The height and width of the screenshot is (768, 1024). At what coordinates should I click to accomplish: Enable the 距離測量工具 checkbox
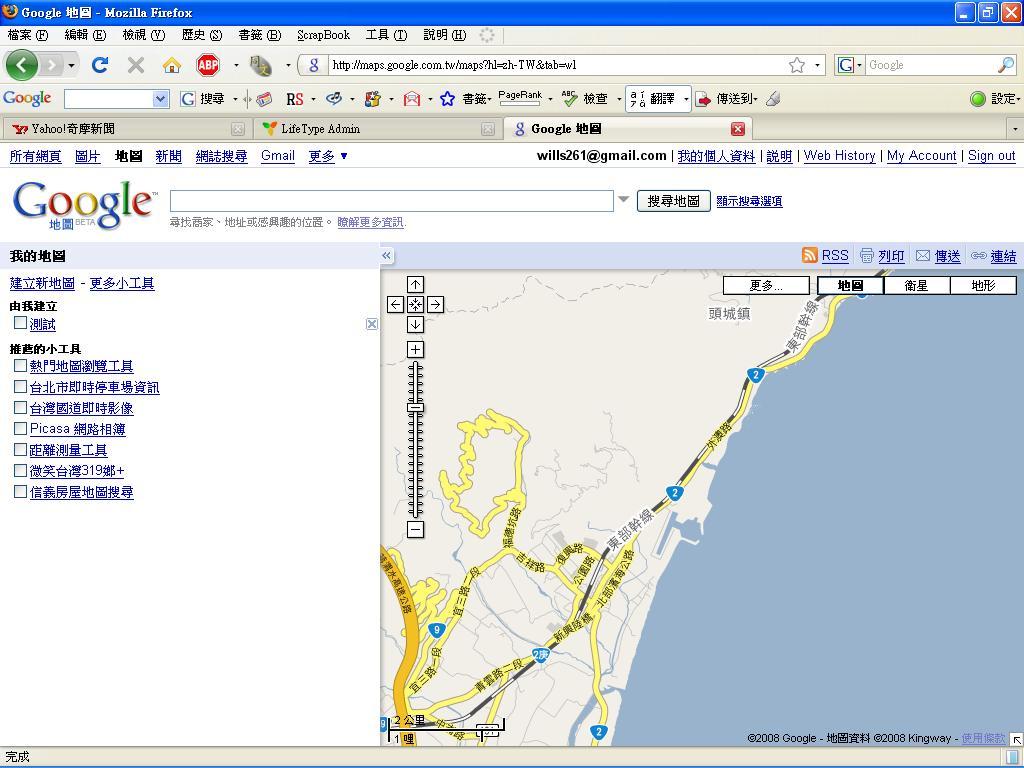tap(20, 449)
